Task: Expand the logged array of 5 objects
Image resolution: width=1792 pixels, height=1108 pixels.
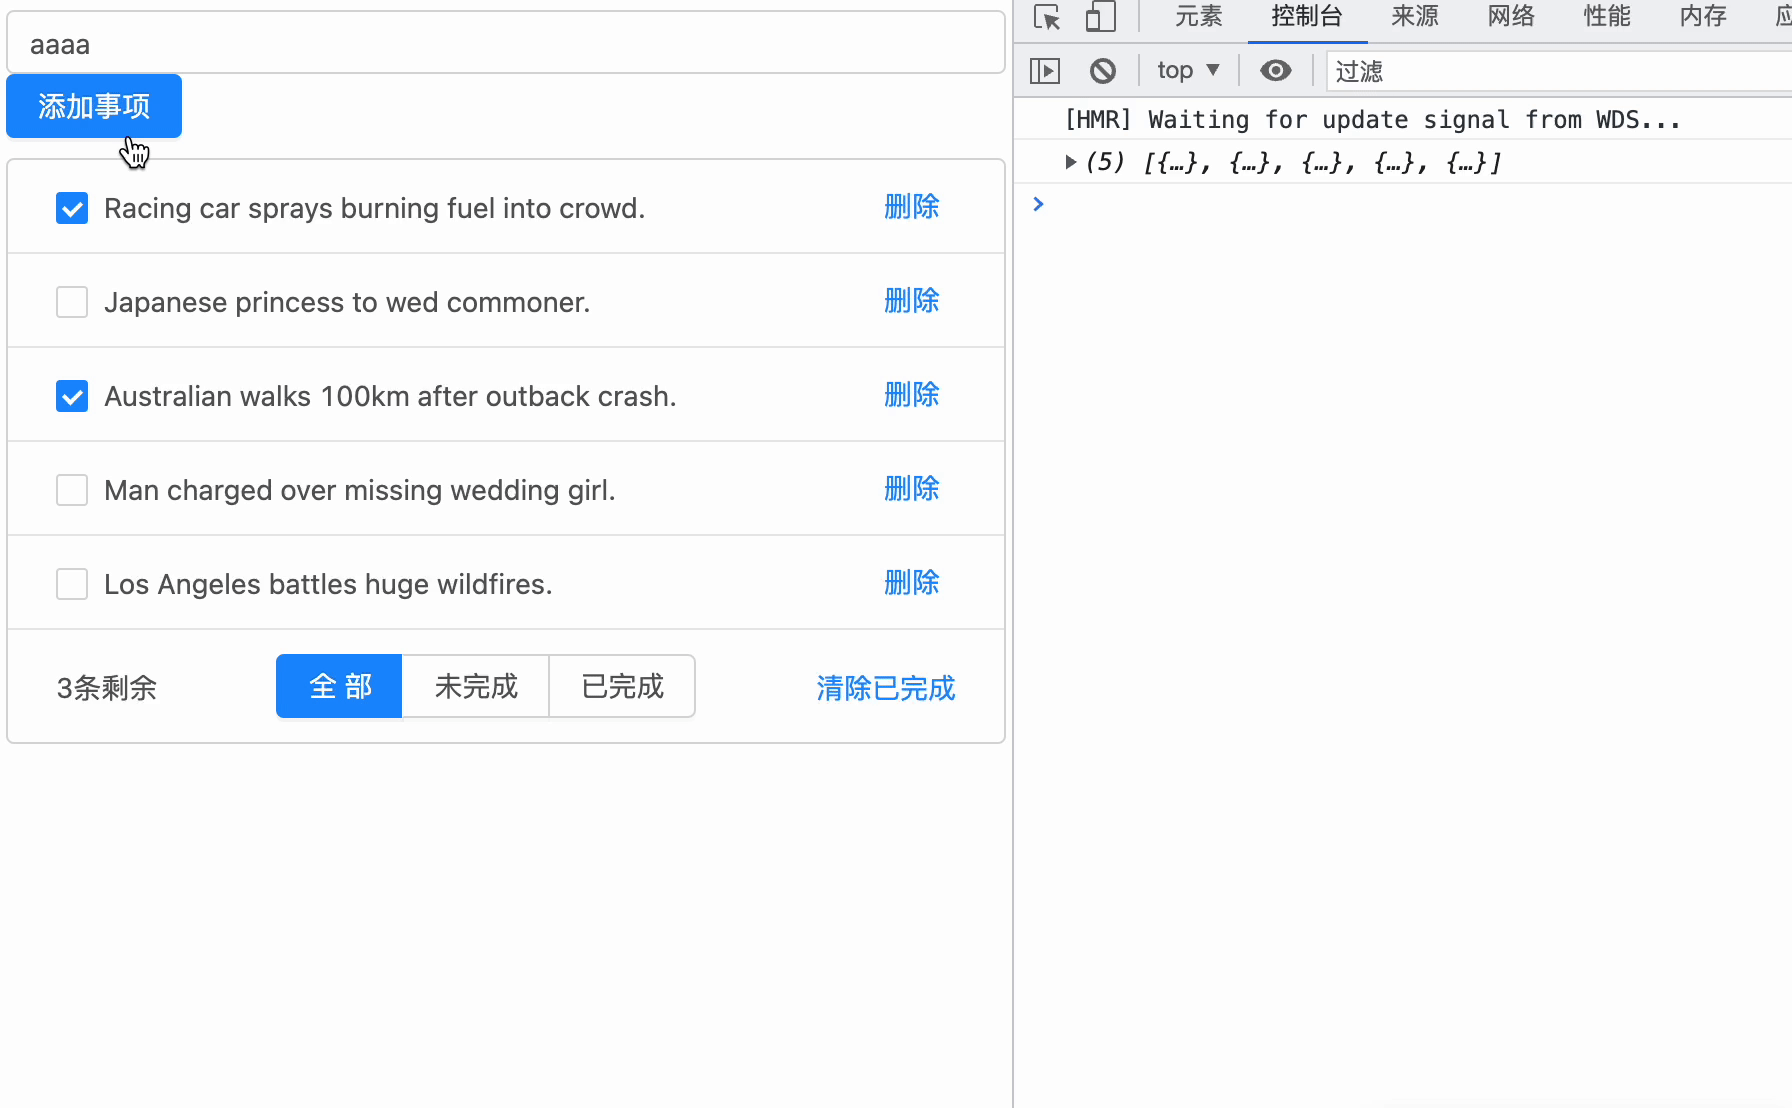Action: (x=1070, y=162)
